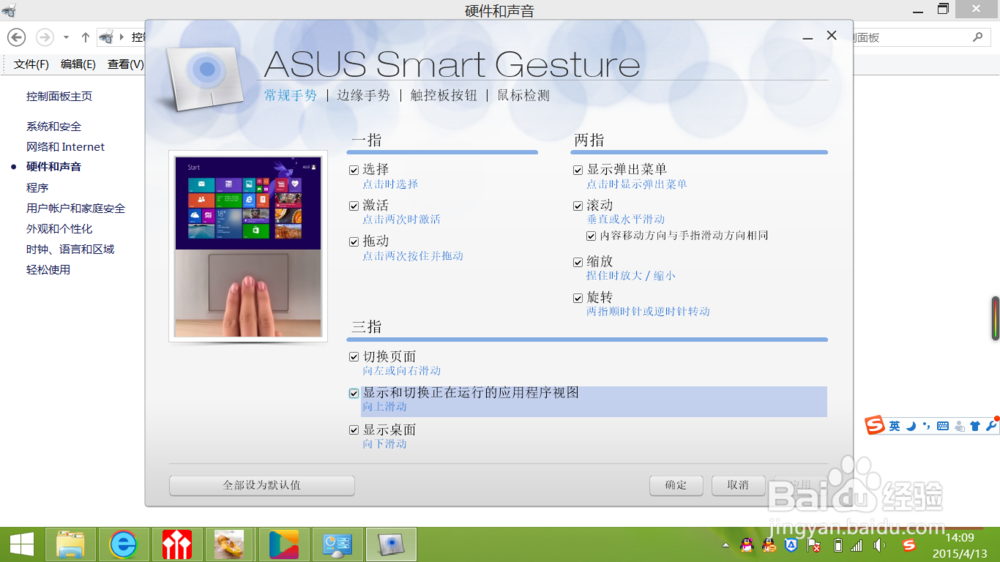
Task: Switch to the 鼠标检测 tab
Action: 524,96
